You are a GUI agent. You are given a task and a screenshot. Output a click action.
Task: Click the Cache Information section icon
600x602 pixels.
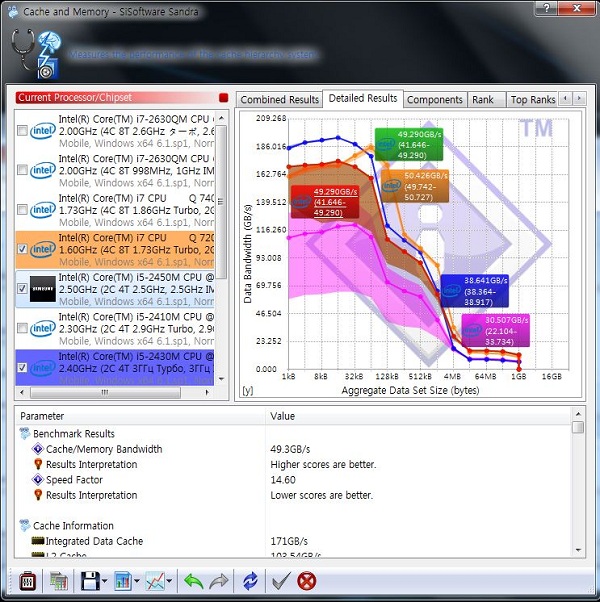point(25,525)
